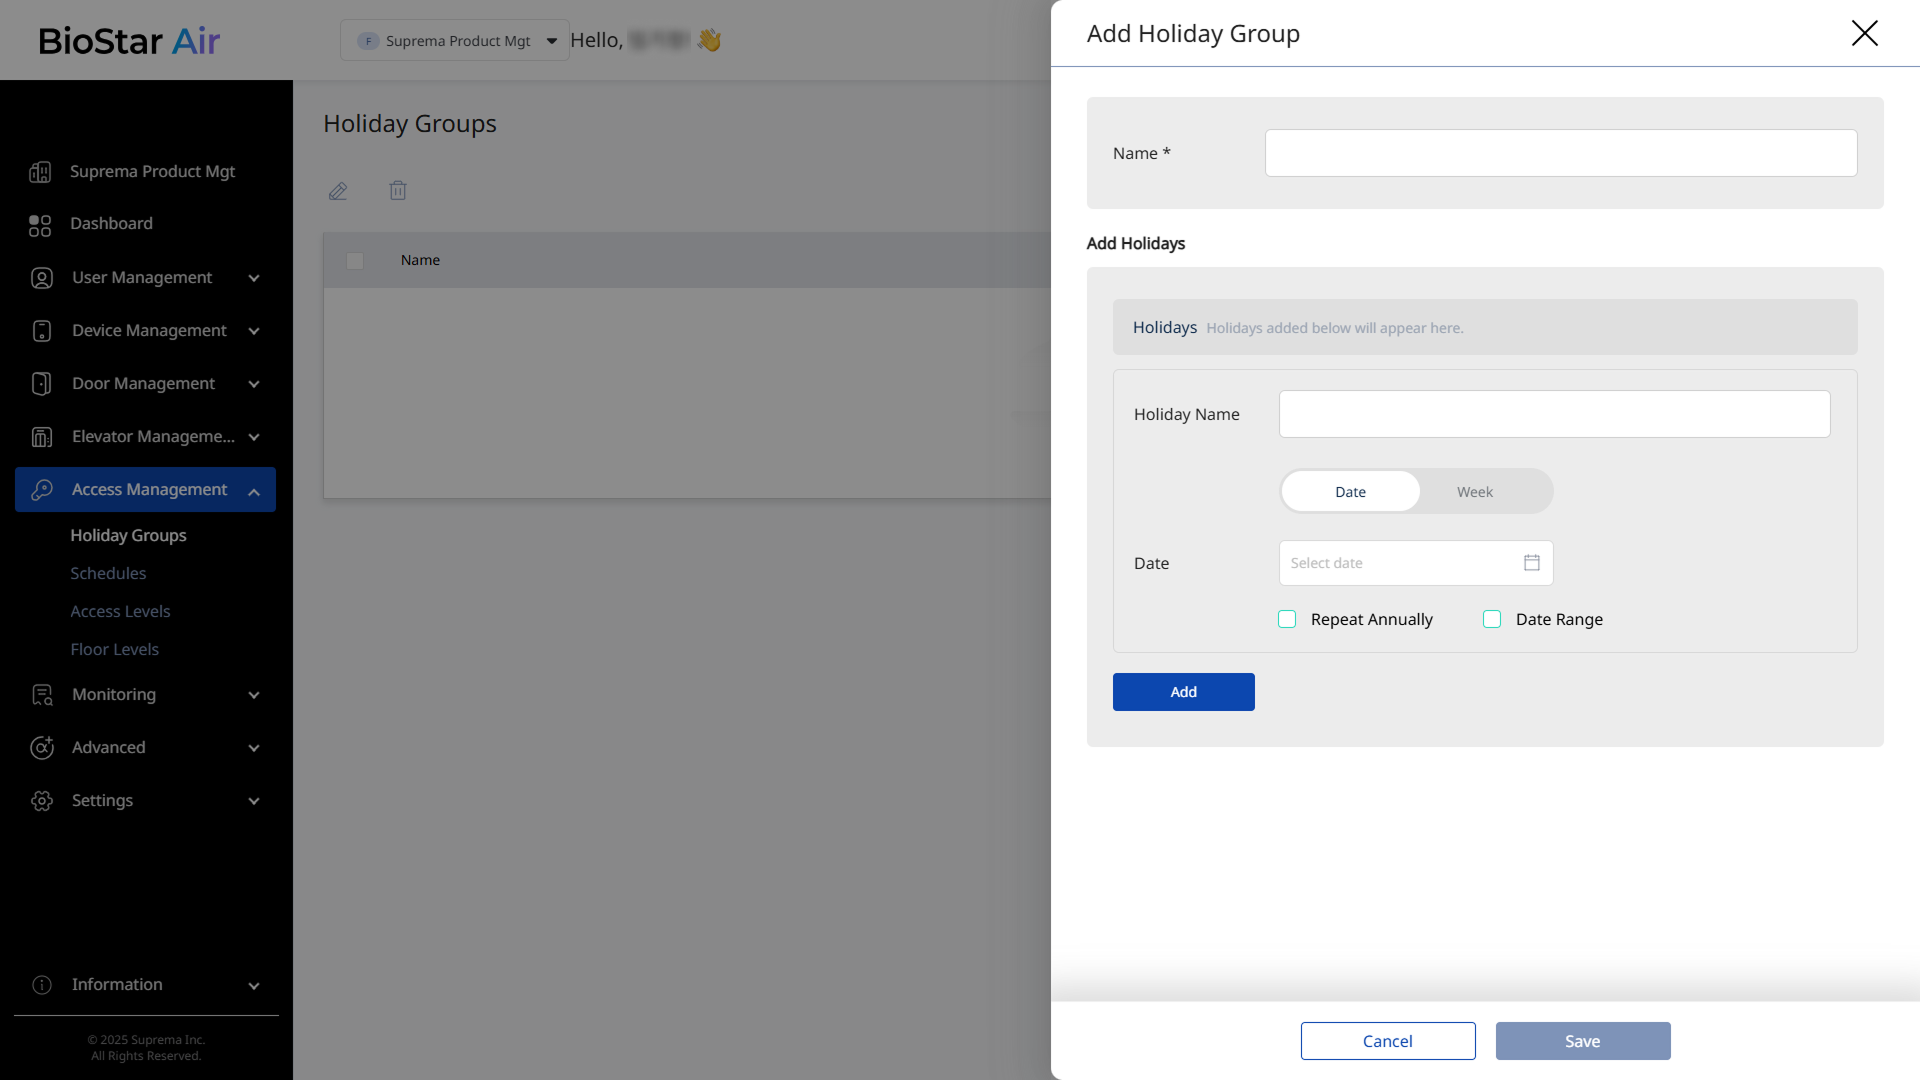1920x1080 pixels.
Task: Enable the Repeat Annually checkbox
Action: tap(1287, 619)
